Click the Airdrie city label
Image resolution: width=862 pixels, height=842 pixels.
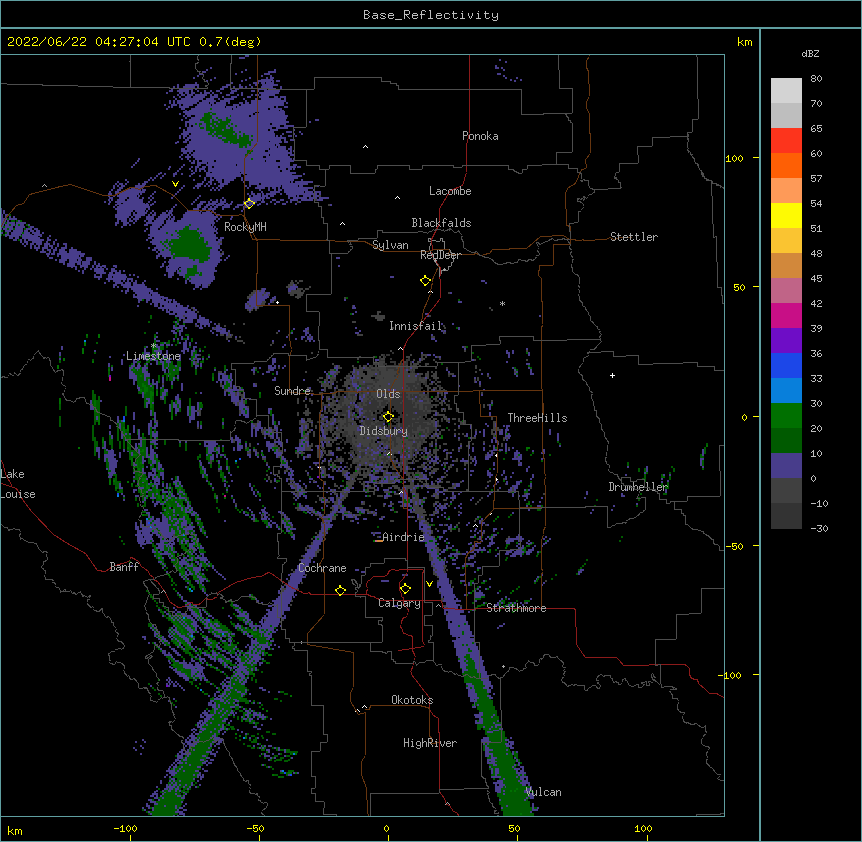(x=404, y=537)
